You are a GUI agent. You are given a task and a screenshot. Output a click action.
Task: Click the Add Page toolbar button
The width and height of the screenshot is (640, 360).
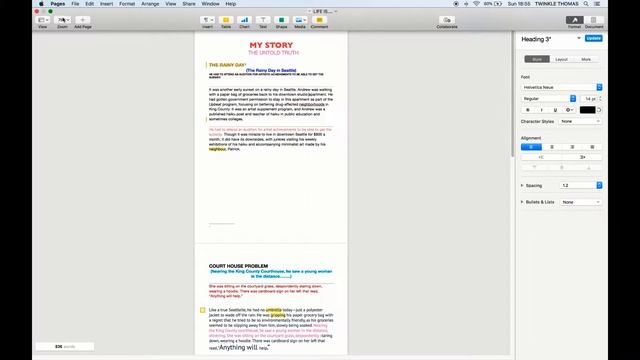click(x=82, y=20)
